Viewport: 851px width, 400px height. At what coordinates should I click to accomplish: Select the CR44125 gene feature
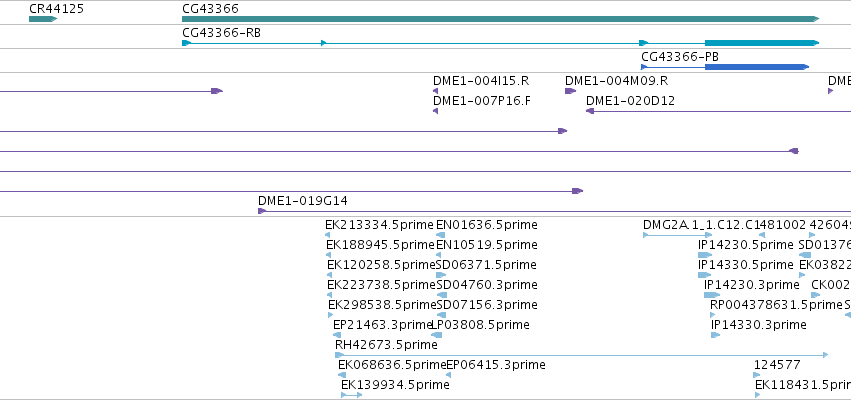(43, 19)
